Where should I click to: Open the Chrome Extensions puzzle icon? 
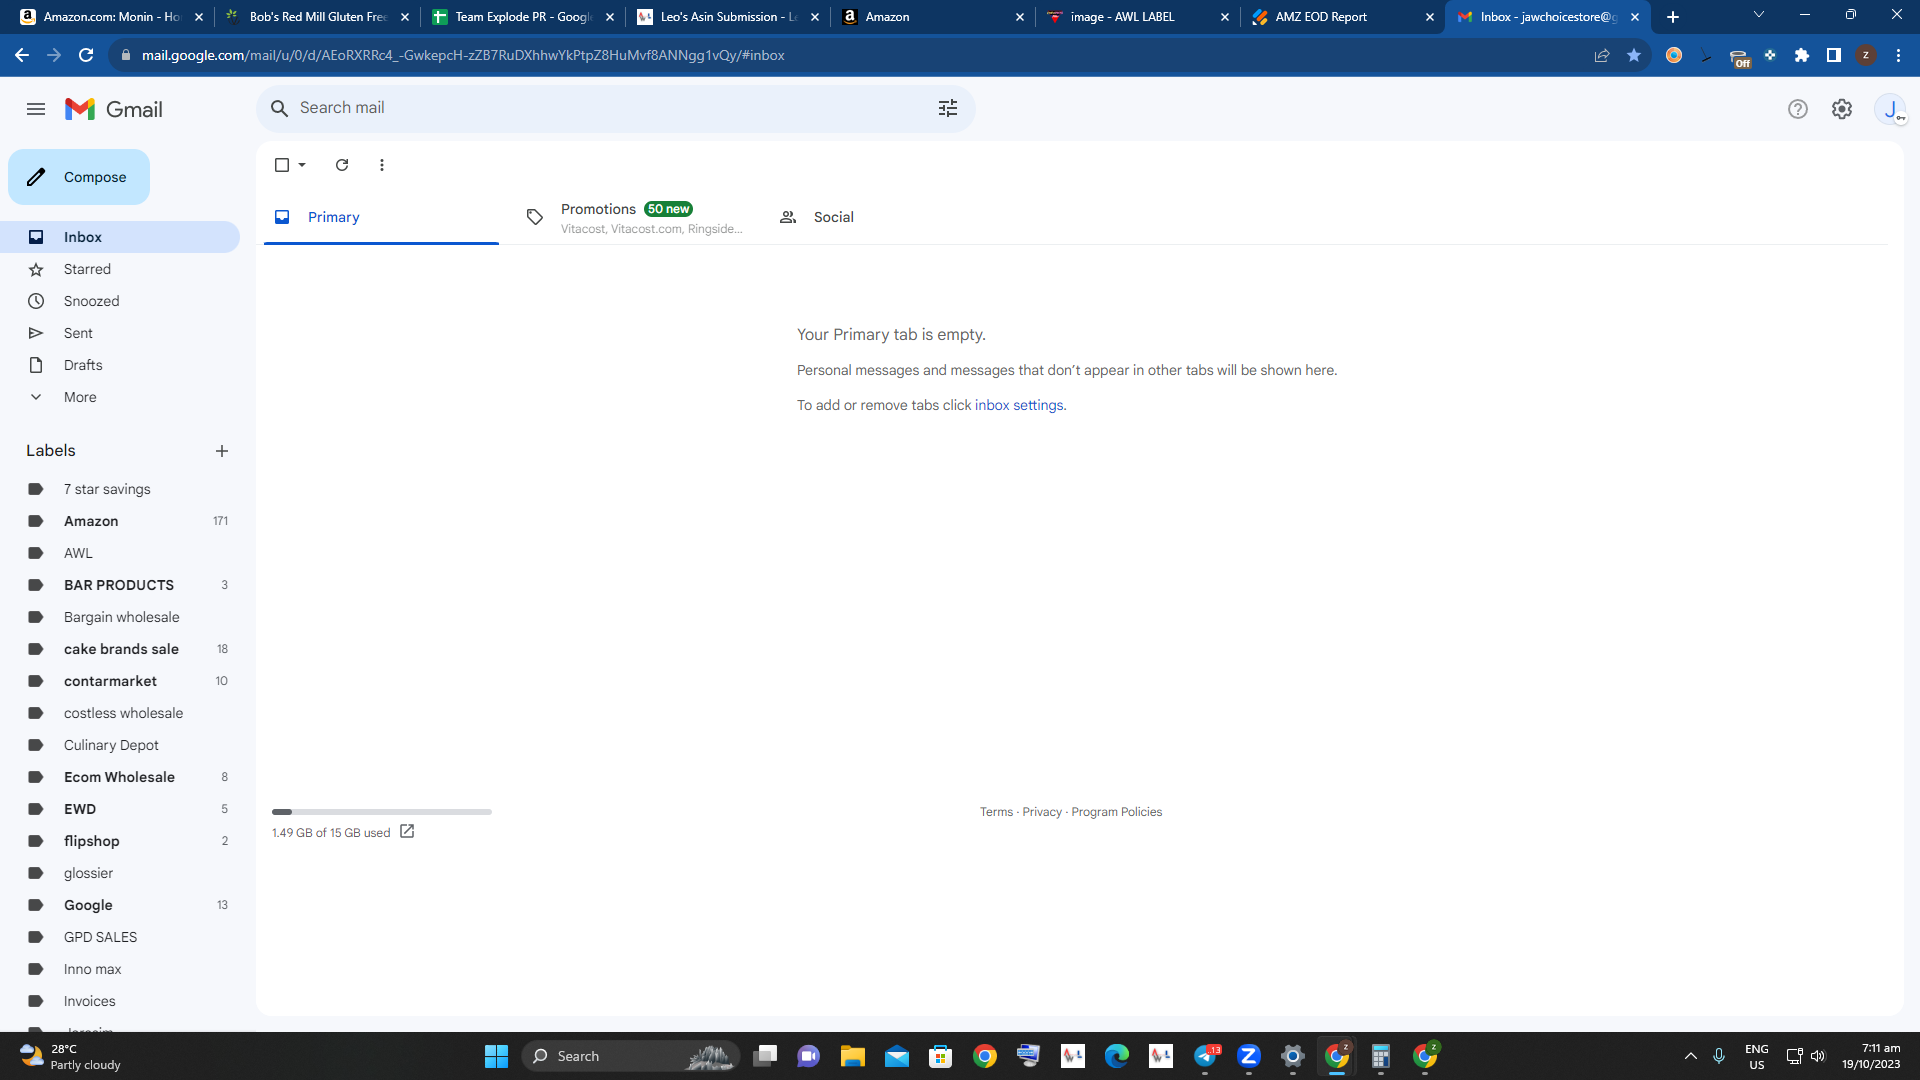pos(1802,55)
